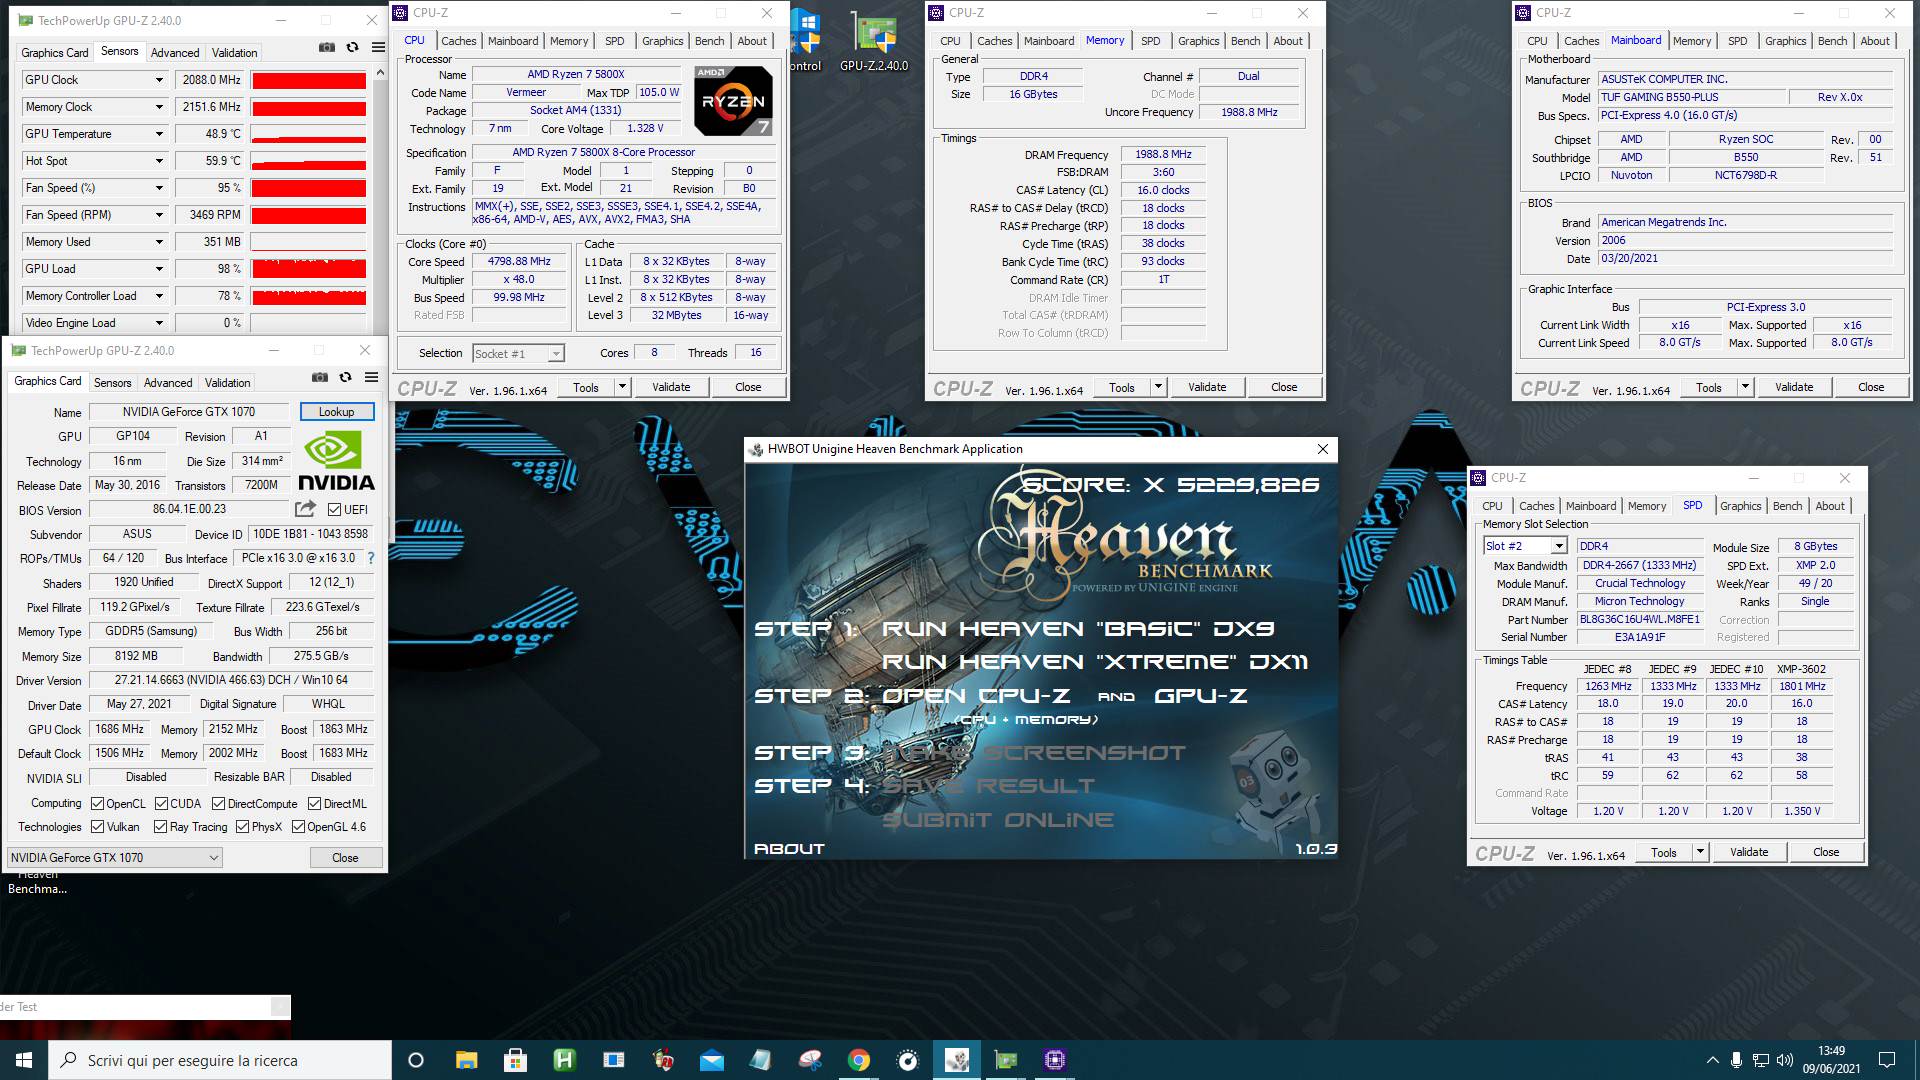Viewport: 1920px width, 1080px height.
Task: Click the volume icon in system tray
Action: [1783, 1060]
